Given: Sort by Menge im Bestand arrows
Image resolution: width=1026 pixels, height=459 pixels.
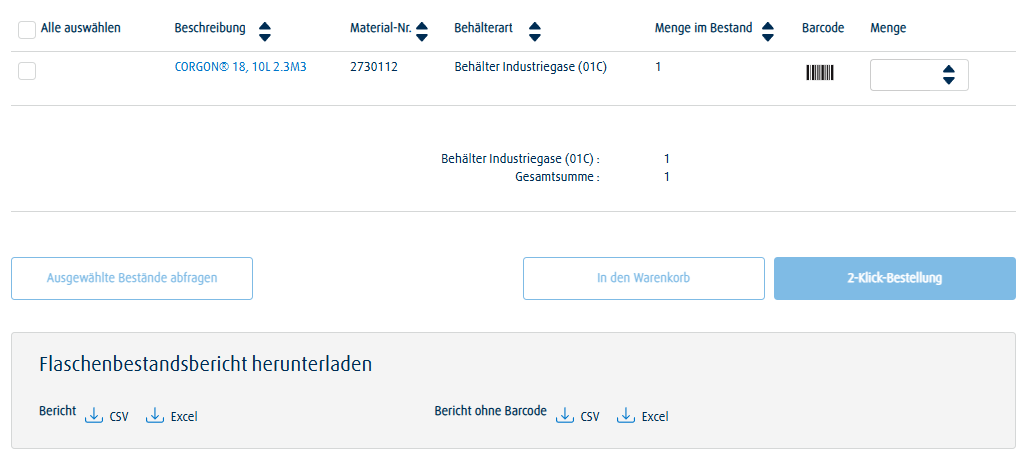Looking at the screenshot, I should tap(768, 30).
